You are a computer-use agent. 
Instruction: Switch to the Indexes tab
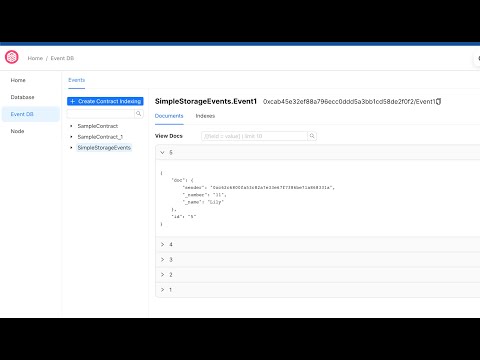coord(205,116)
